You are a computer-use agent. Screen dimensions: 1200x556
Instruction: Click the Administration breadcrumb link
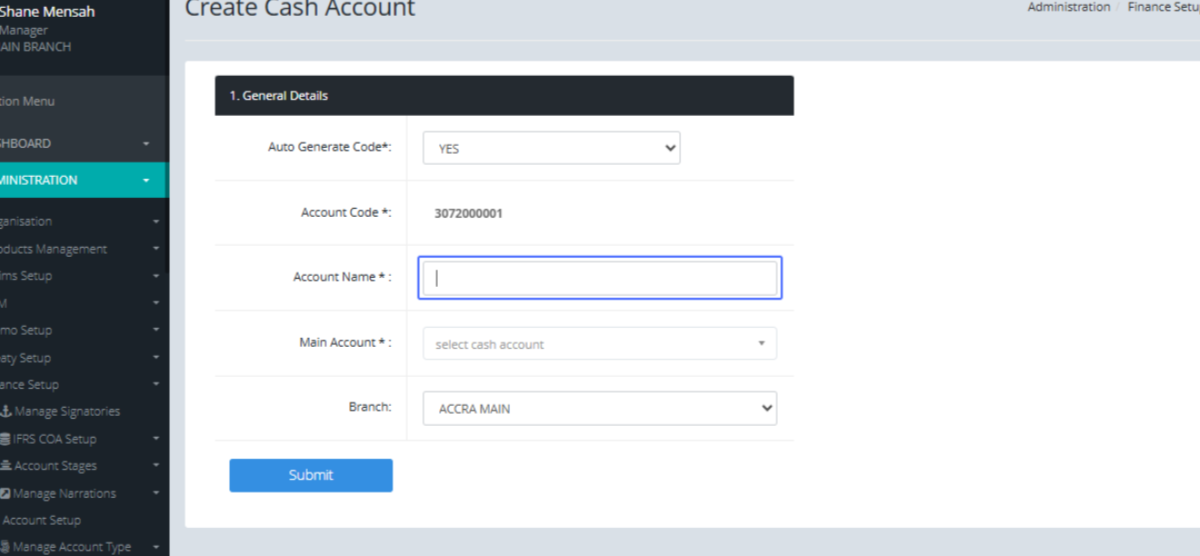1068,7
